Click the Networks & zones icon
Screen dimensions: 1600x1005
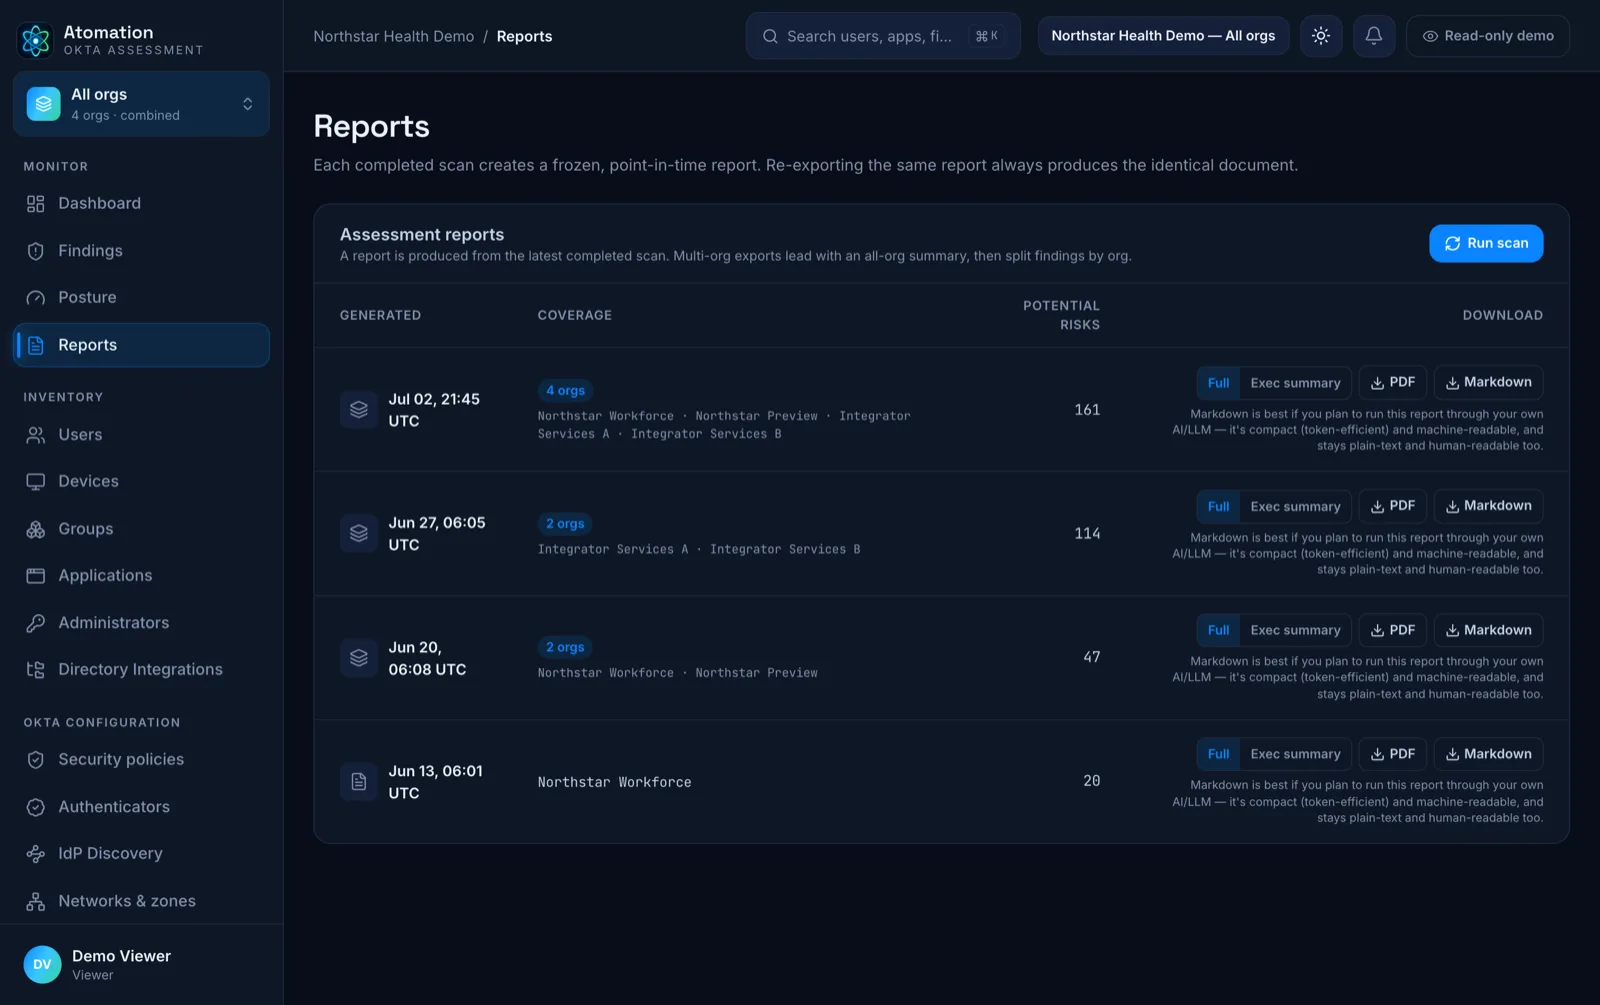[x=36, y=901]
